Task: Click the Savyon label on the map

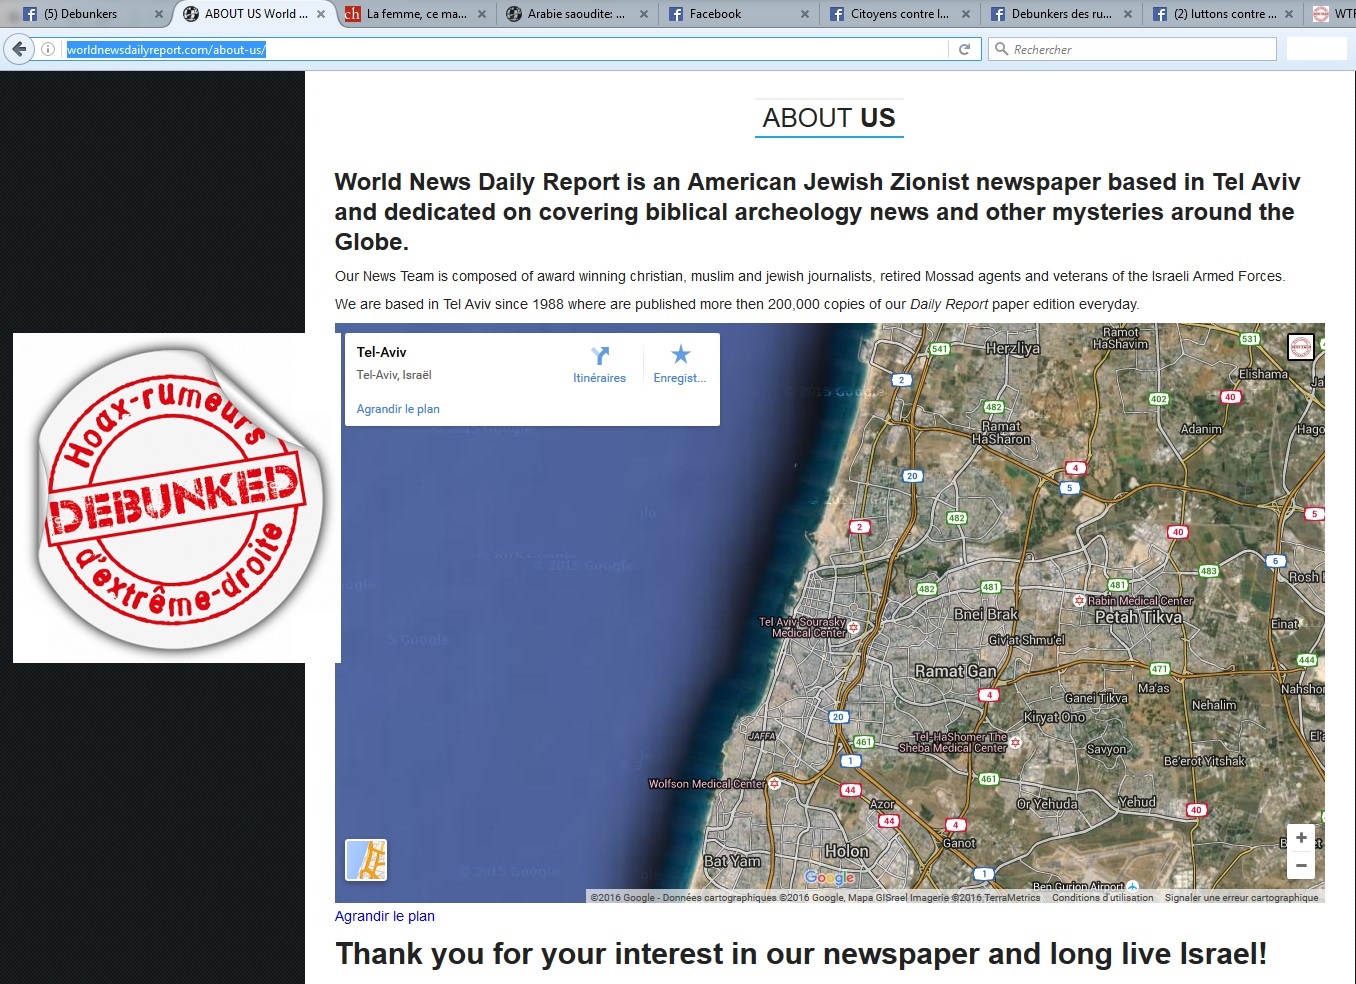Action: [1106, 749]
